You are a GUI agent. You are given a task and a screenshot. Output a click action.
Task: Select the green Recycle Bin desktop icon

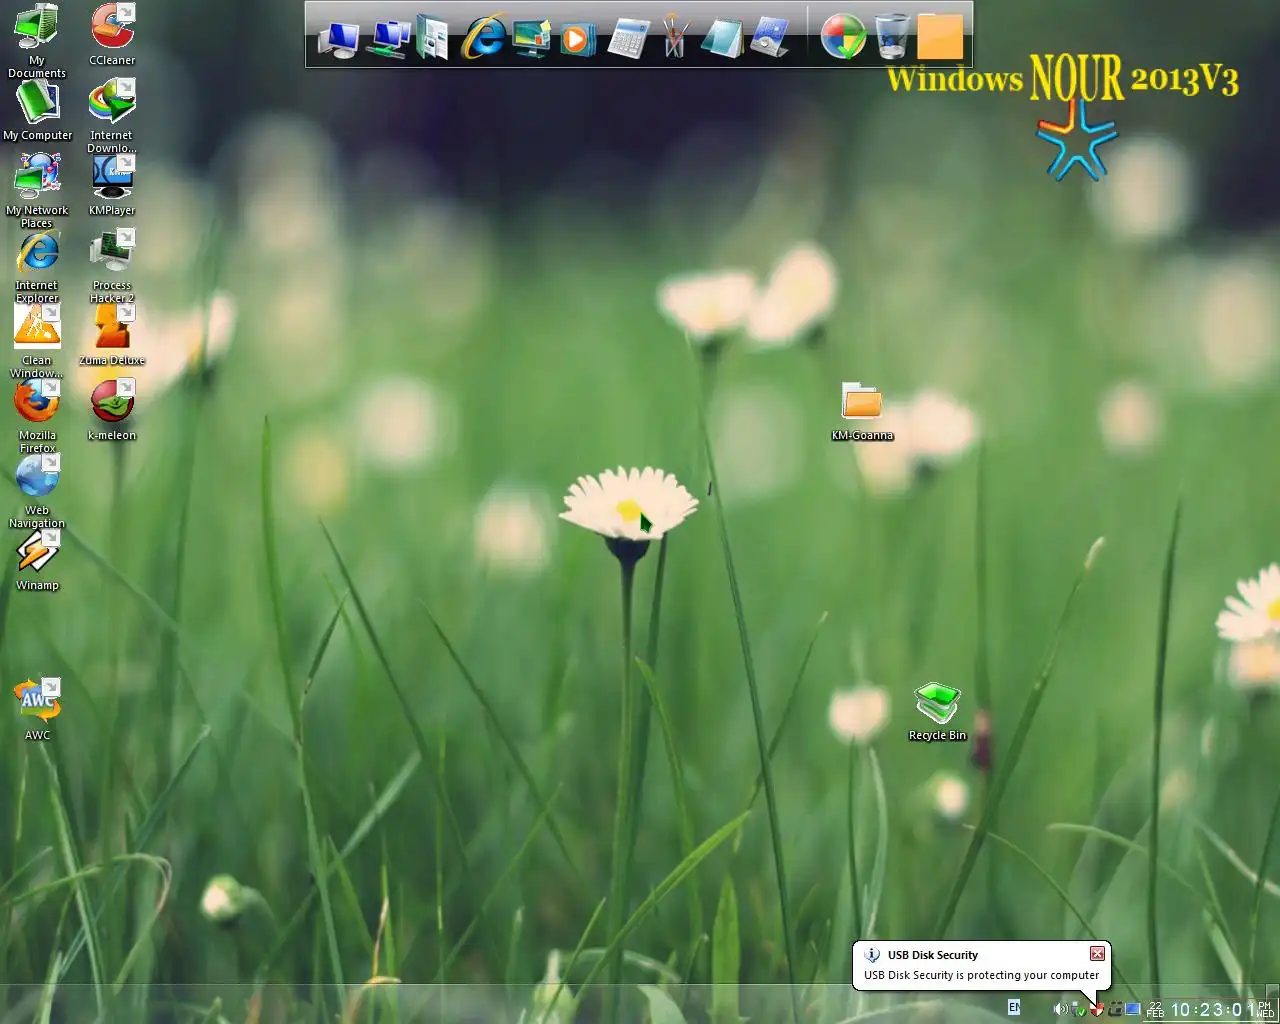pos(937,711)
